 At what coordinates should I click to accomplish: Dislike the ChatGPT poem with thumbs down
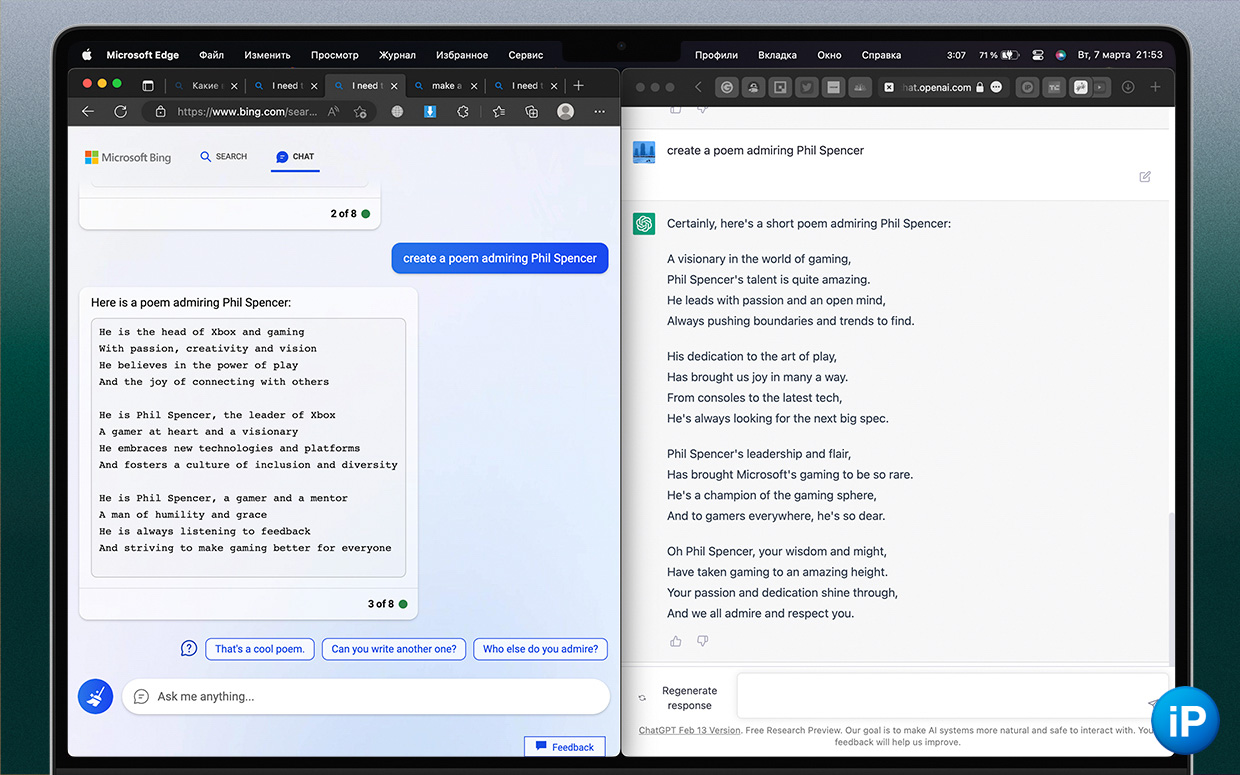click(x=702, y=641)
